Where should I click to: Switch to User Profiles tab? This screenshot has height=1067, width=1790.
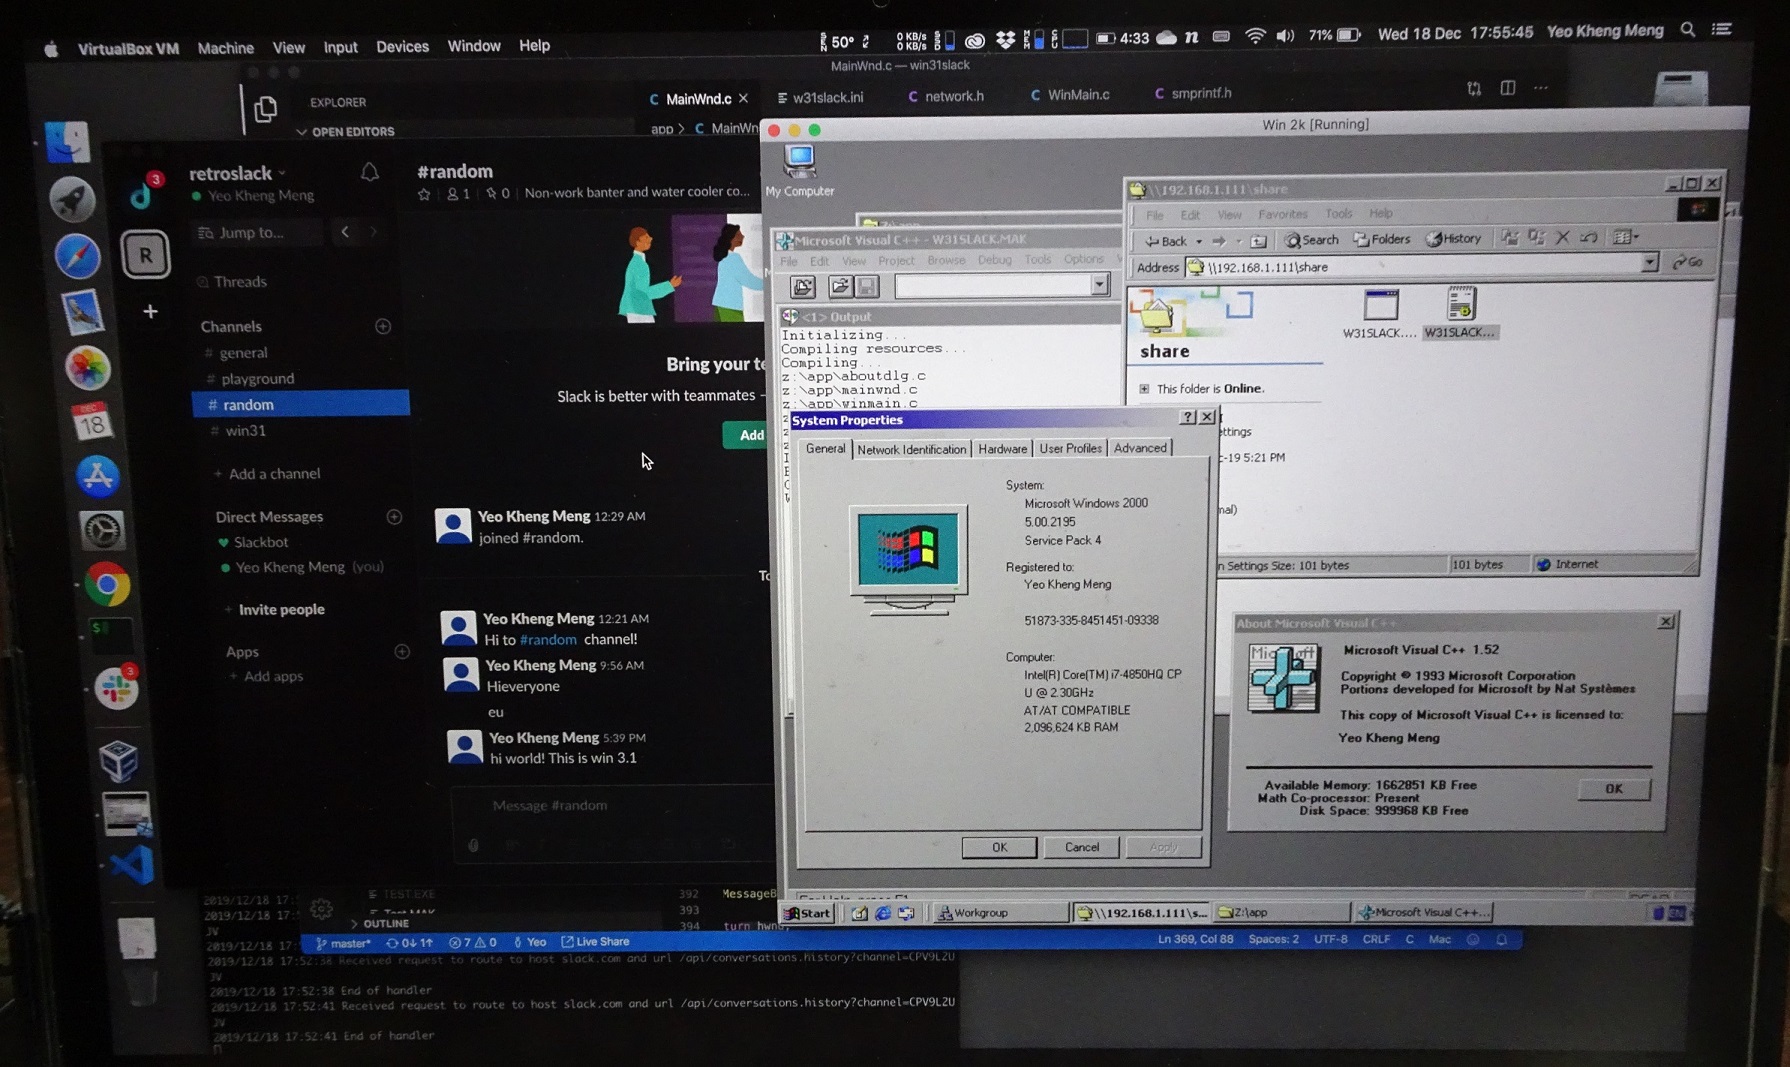click(1069, 448)
